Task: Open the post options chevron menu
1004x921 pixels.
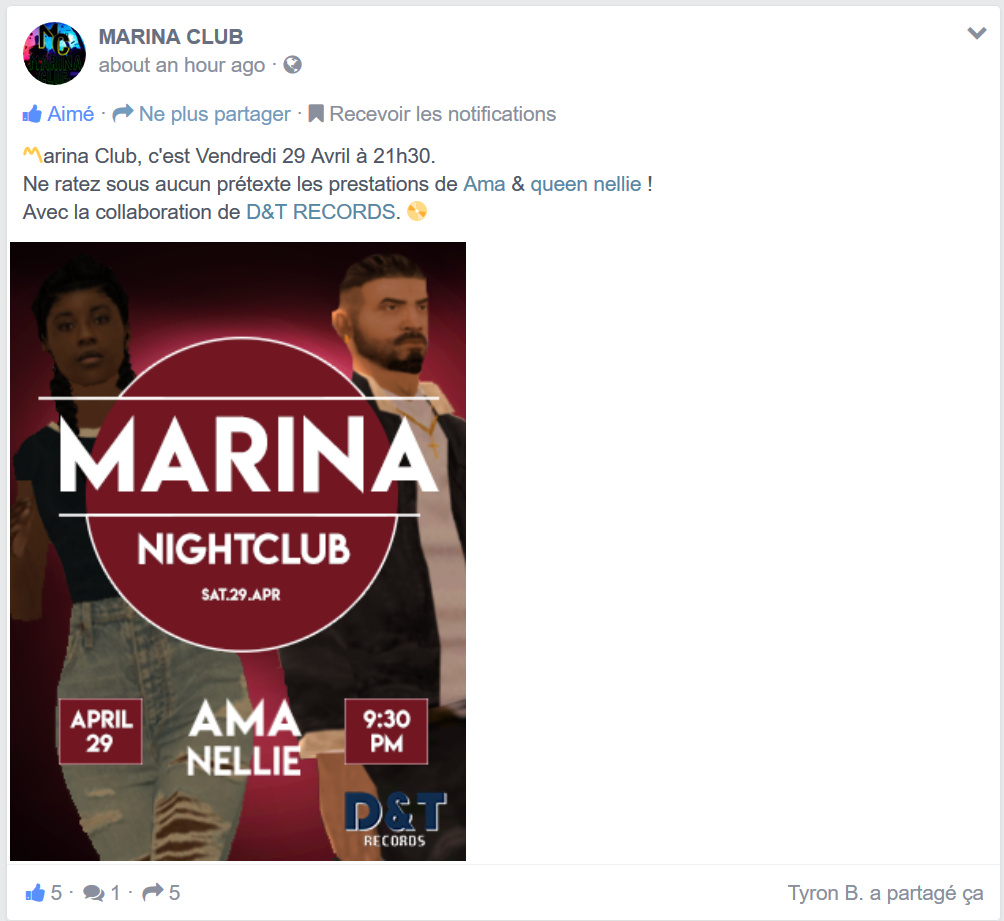Action: tap(976, 33)
